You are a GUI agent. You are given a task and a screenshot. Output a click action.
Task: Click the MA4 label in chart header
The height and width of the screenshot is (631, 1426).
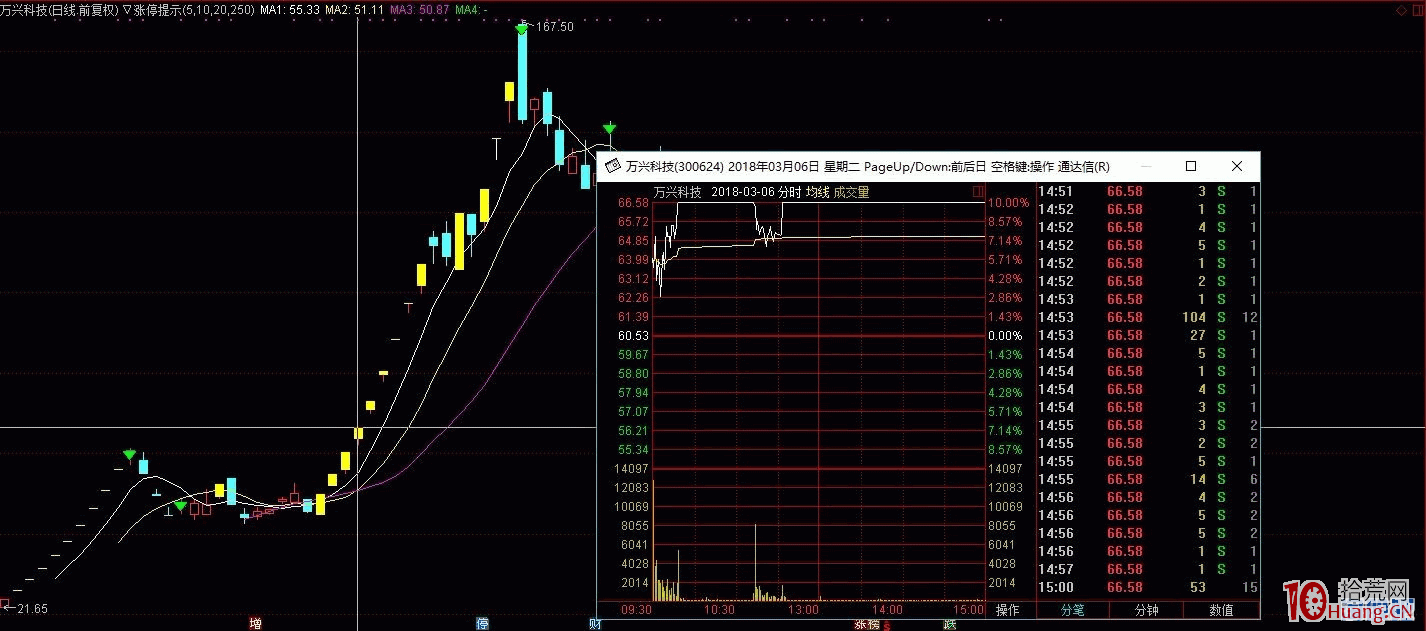(x=470, y=9)
